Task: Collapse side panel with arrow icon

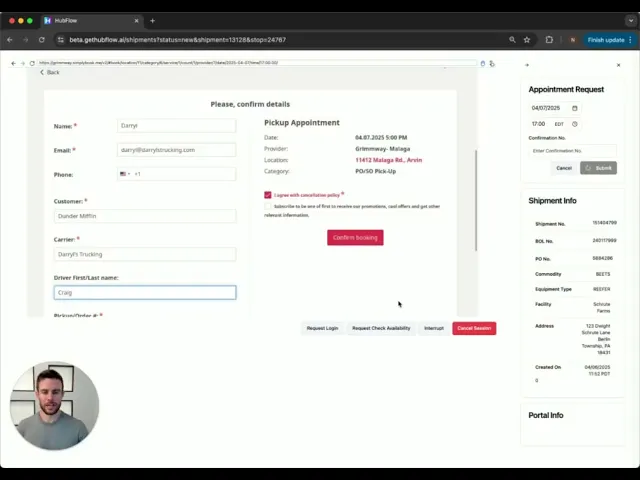Action: tap(527, 65)
